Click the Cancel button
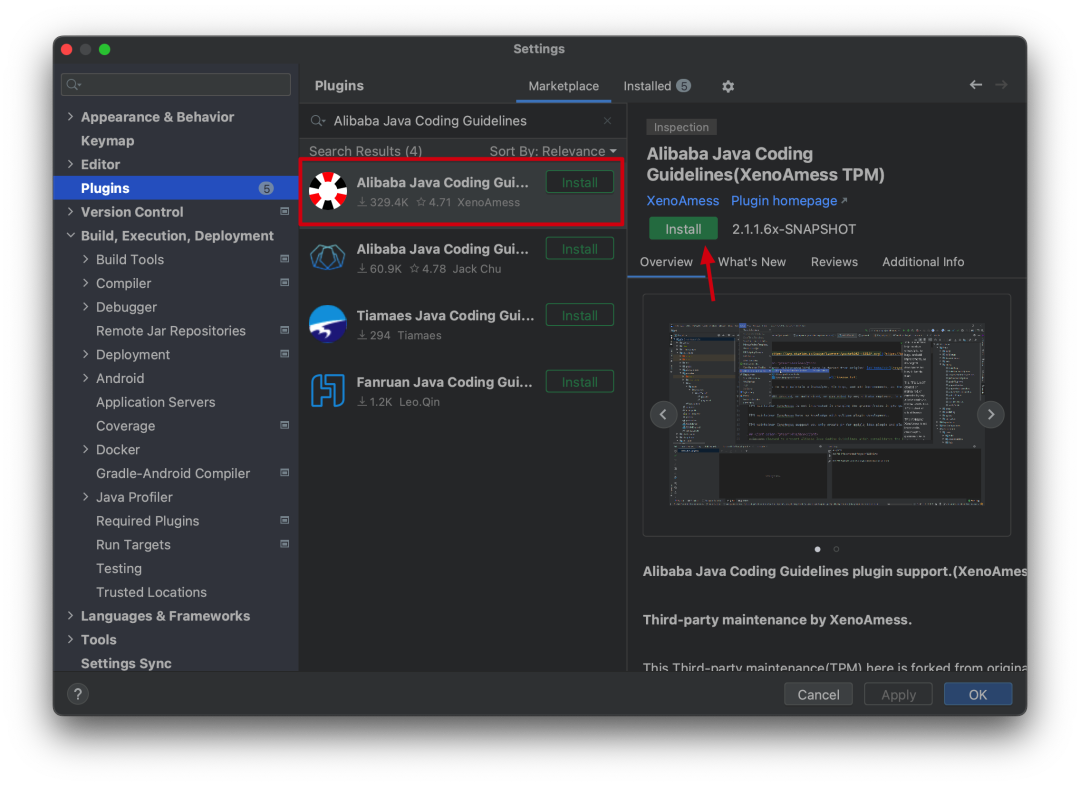 click(818, 694)
